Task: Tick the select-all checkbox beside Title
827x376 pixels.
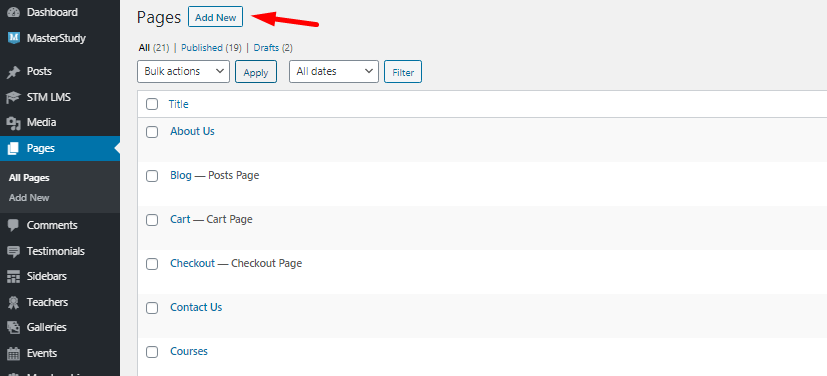Action: click(152, 104)
